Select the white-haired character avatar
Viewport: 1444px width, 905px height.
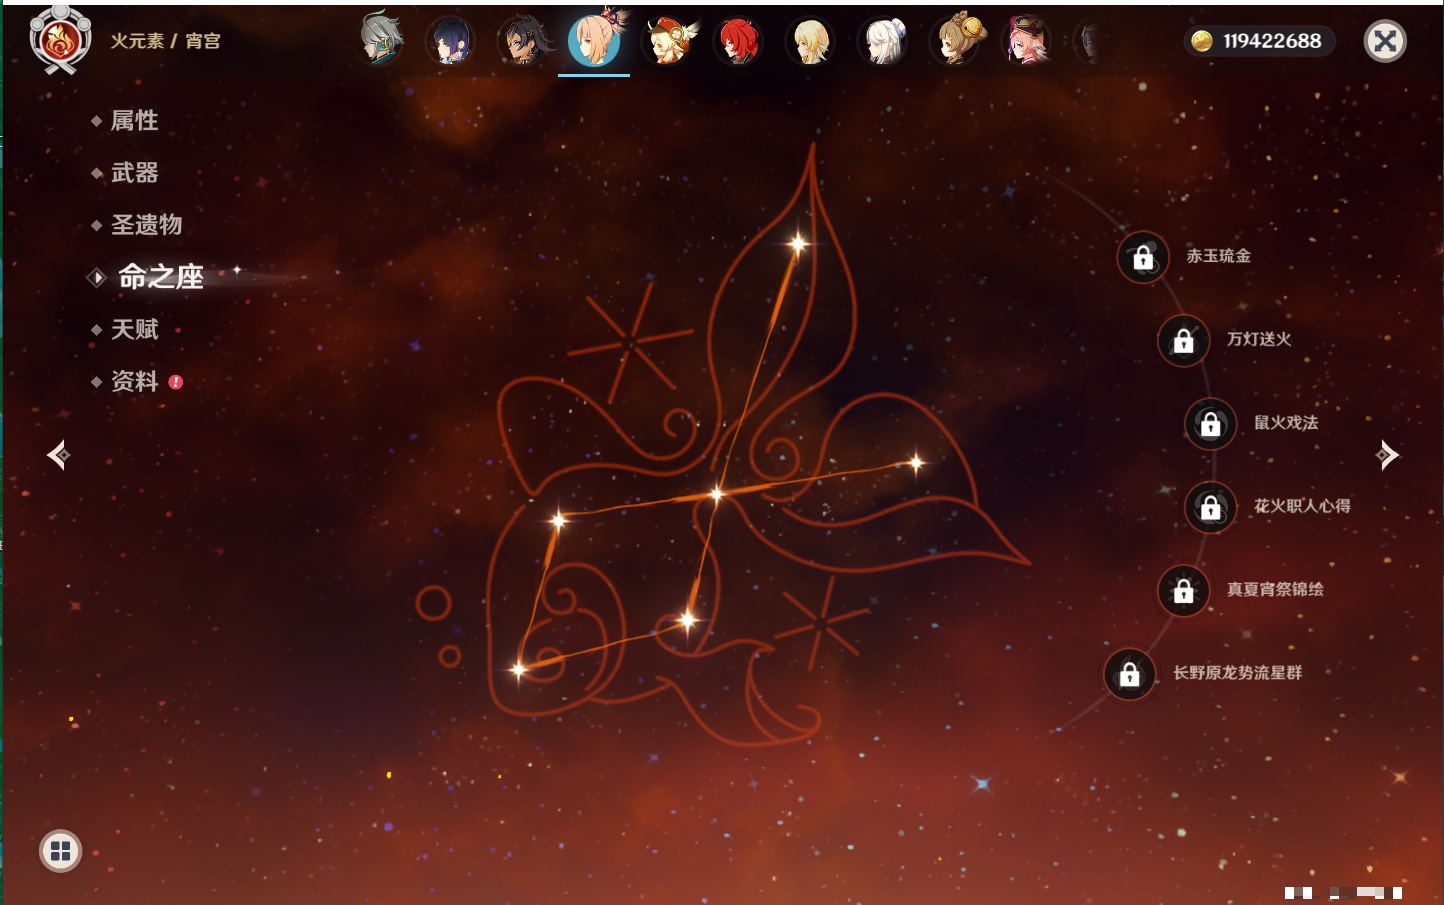884,41
